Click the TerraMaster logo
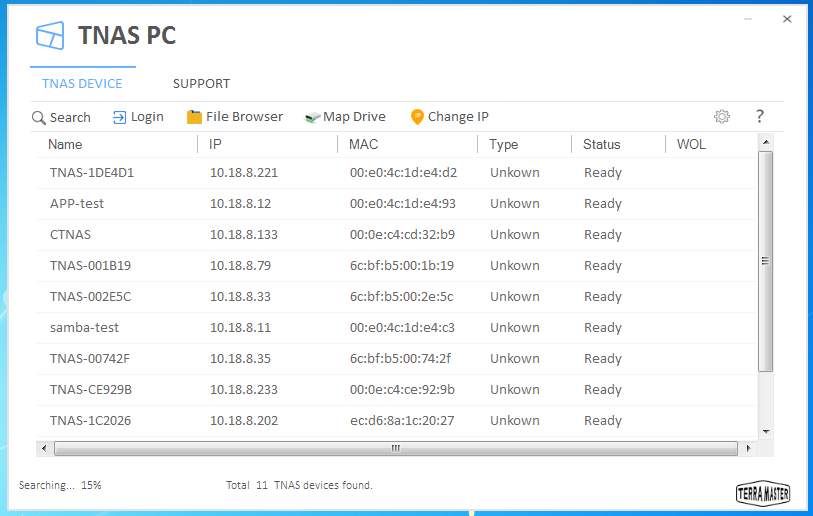Screen dimensions: 813x516 pos(763,492)
